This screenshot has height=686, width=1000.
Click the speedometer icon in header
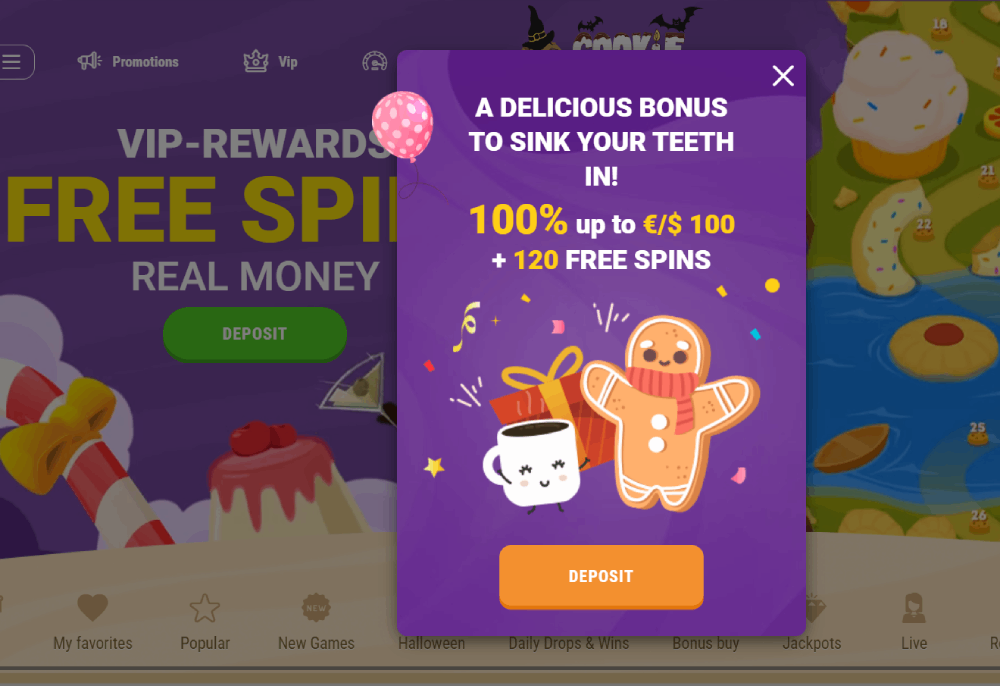pyautogui.click(x=374, y=61)
